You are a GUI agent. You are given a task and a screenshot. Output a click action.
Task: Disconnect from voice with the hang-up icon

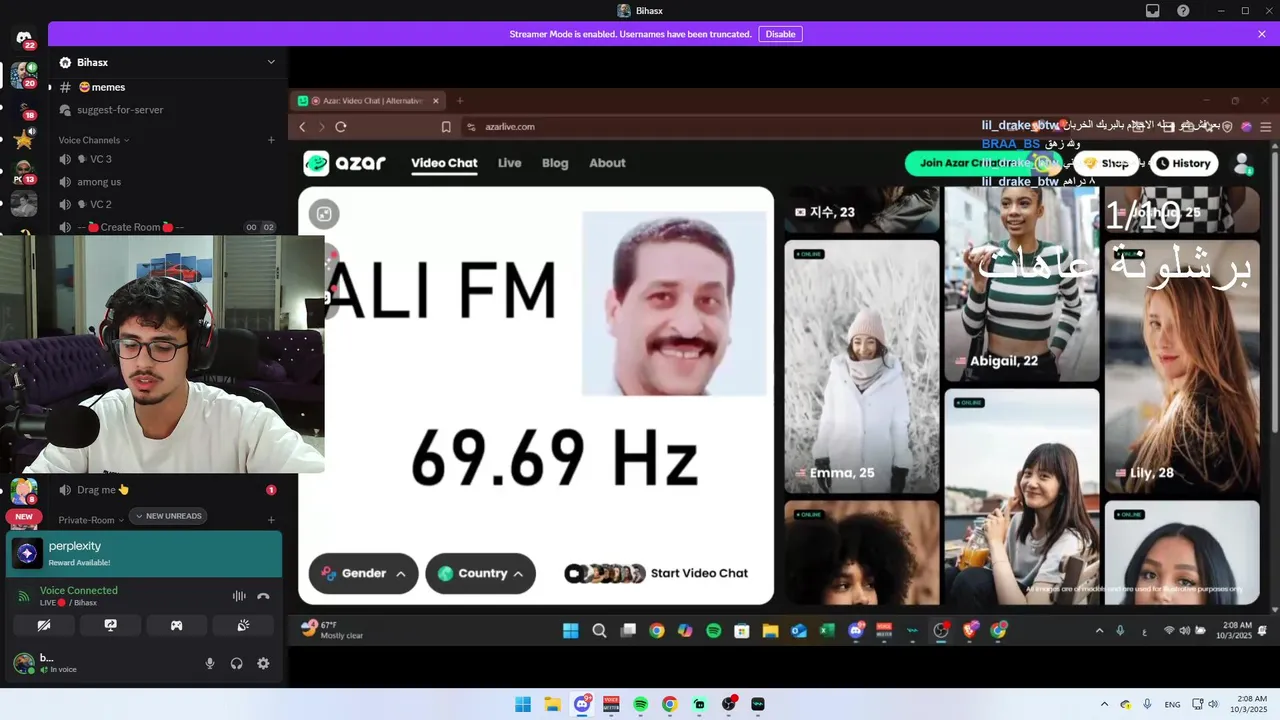point(263,596)
